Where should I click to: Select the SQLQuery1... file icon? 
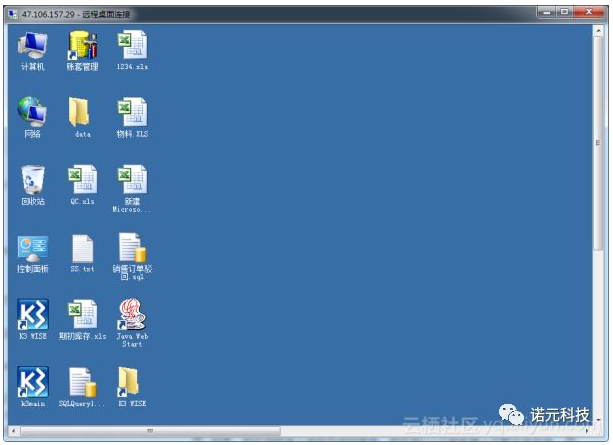pyautogui.click(x=82, y=387)
